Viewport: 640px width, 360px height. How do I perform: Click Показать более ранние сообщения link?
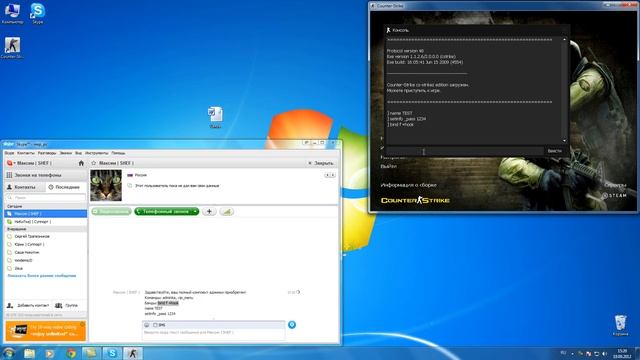pos(42,276)
